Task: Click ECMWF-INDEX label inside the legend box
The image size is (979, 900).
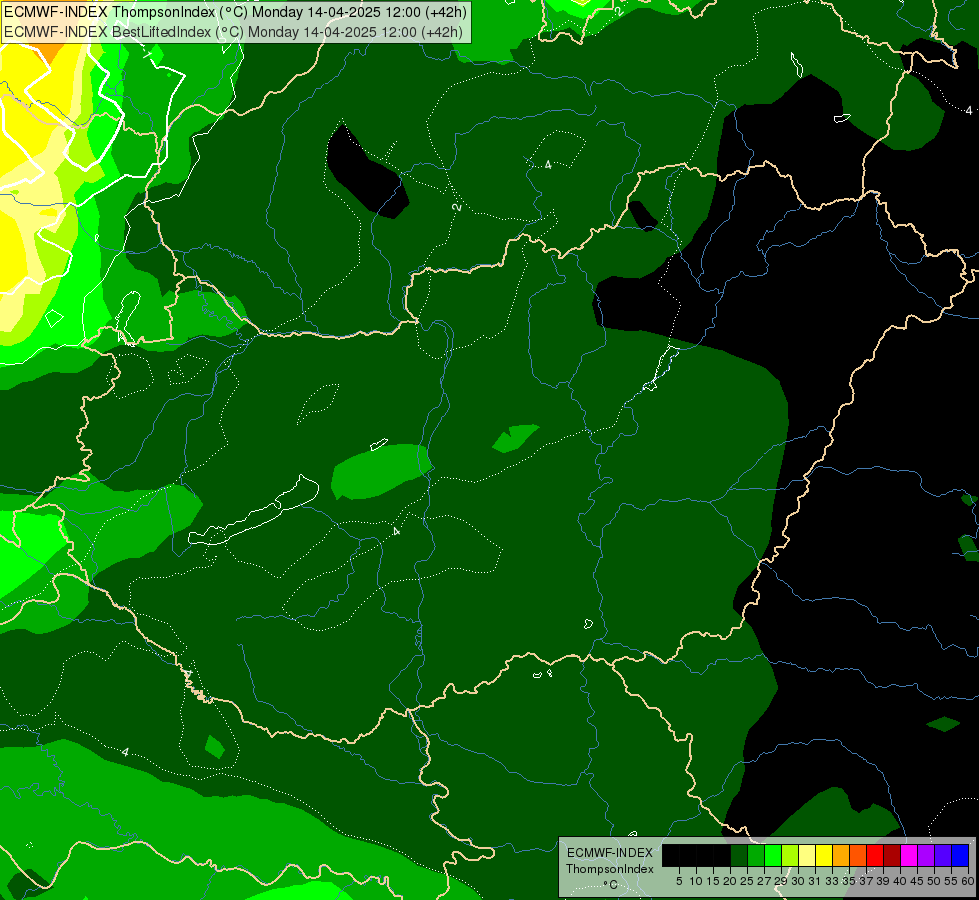Action: (x=610, y=853)
